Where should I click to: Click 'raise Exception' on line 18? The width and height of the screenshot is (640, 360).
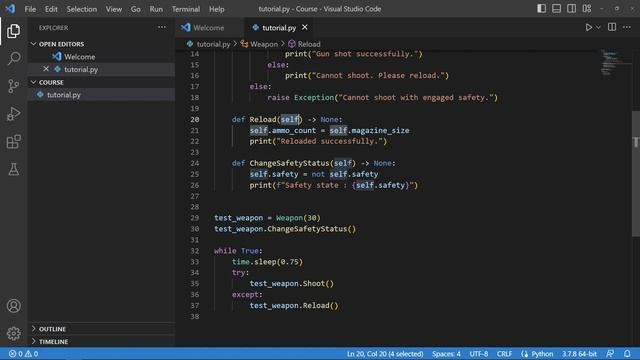[300, 98]
